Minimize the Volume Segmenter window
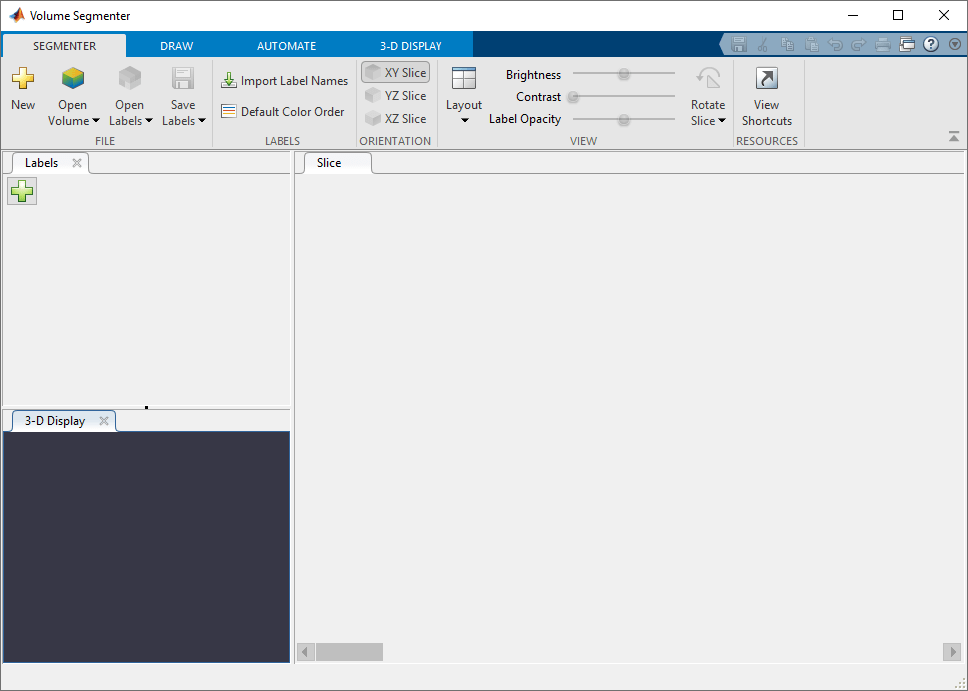 point(853,15)
